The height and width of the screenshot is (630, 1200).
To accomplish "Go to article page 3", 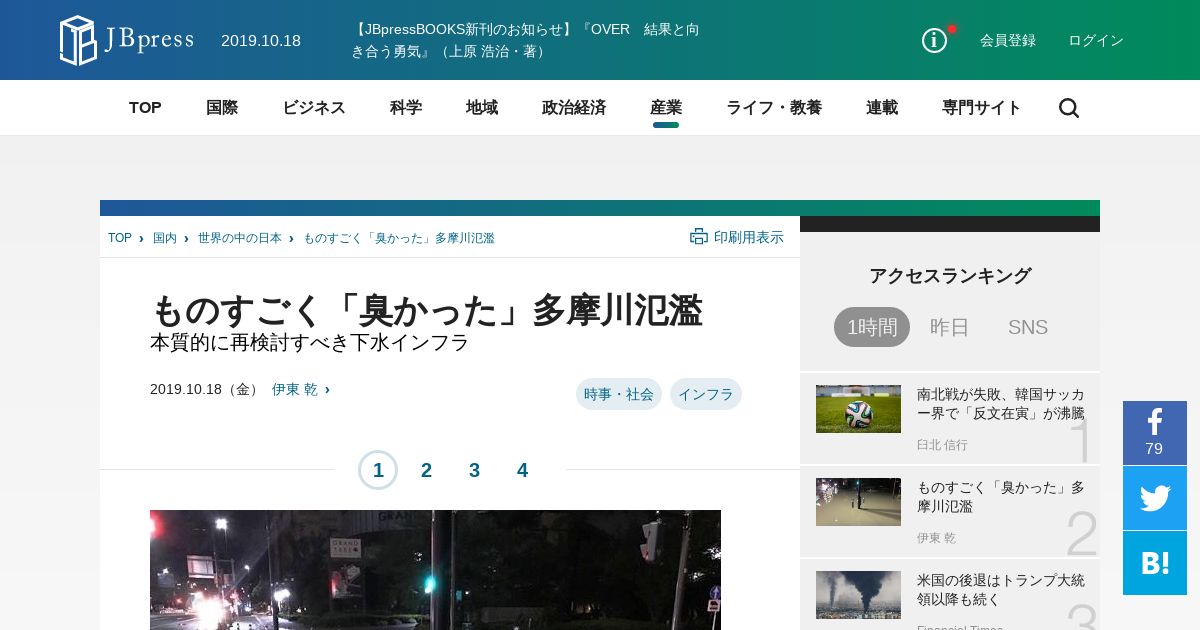I will coord(474,470).
